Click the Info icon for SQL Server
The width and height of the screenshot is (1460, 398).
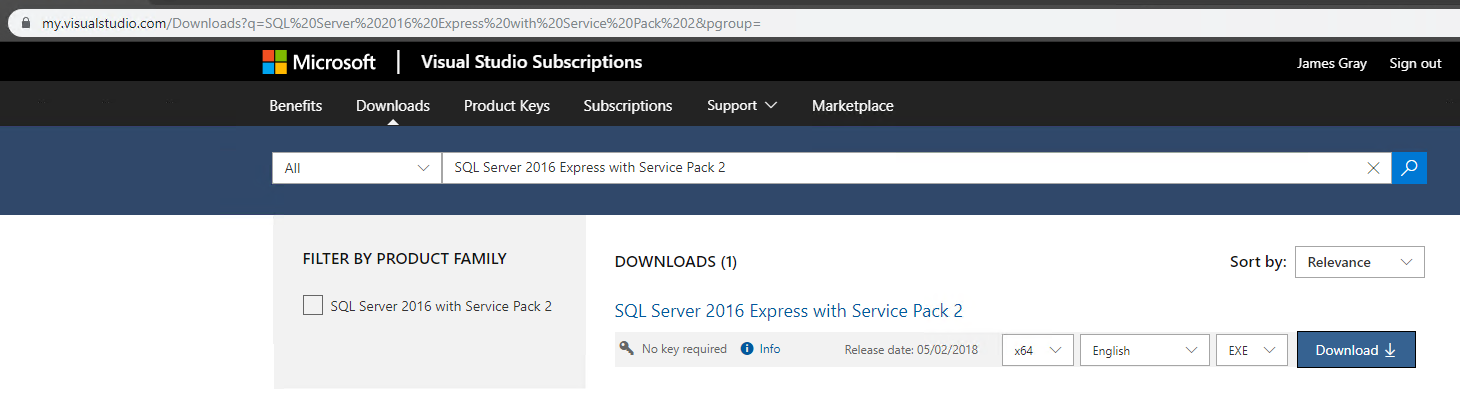(746, 349)
